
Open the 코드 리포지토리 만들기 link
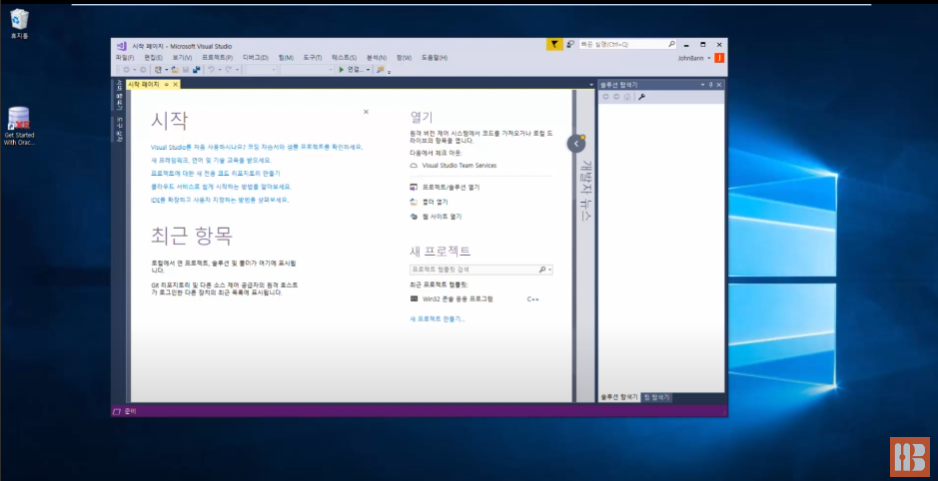(215, 173)
